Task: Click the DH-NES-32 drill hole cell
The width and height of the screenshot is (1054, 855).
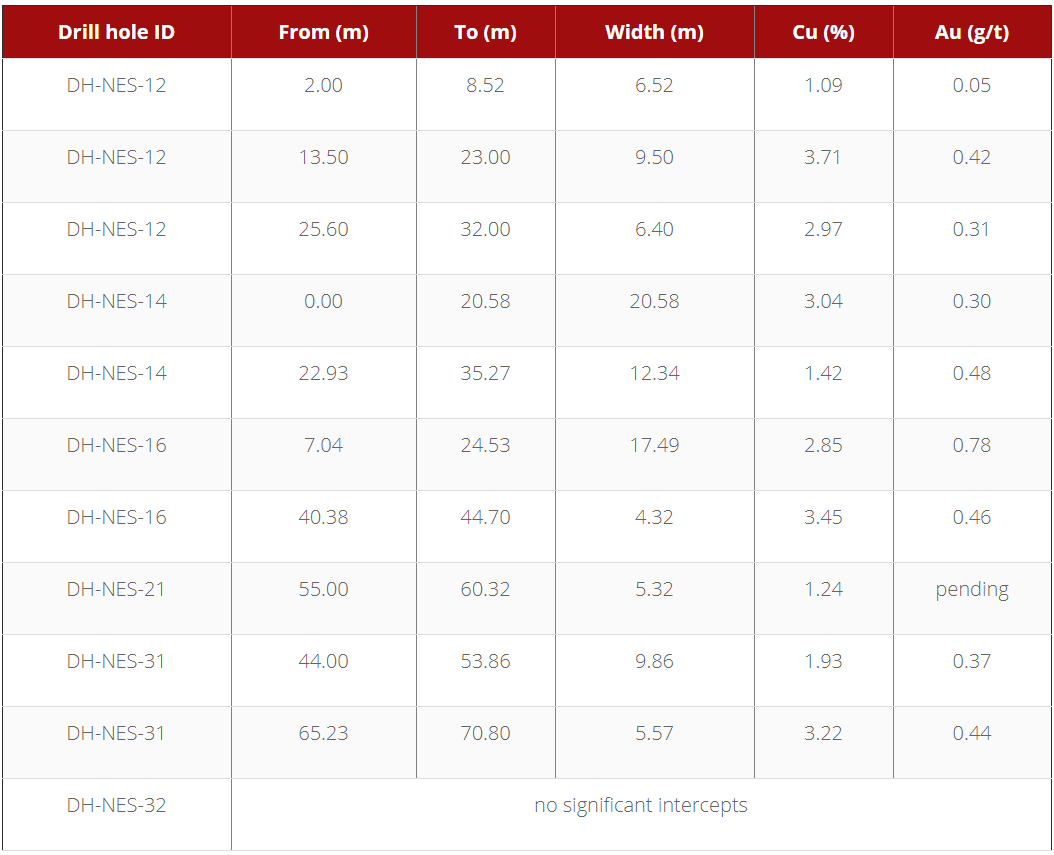Action: 116,805
